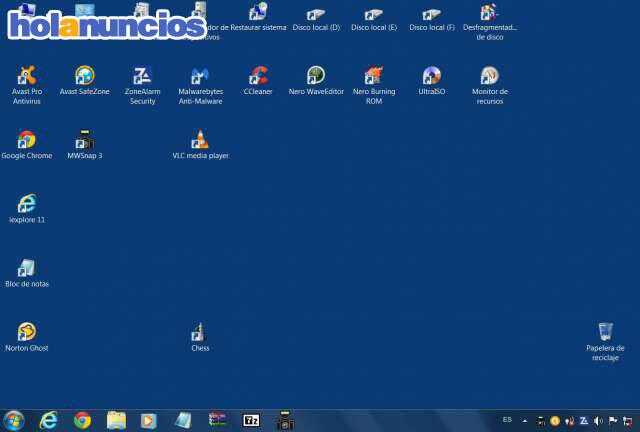Launch 7-Zip from the taskbar
This screenshot has height=432, width=640.
point(251,421)
